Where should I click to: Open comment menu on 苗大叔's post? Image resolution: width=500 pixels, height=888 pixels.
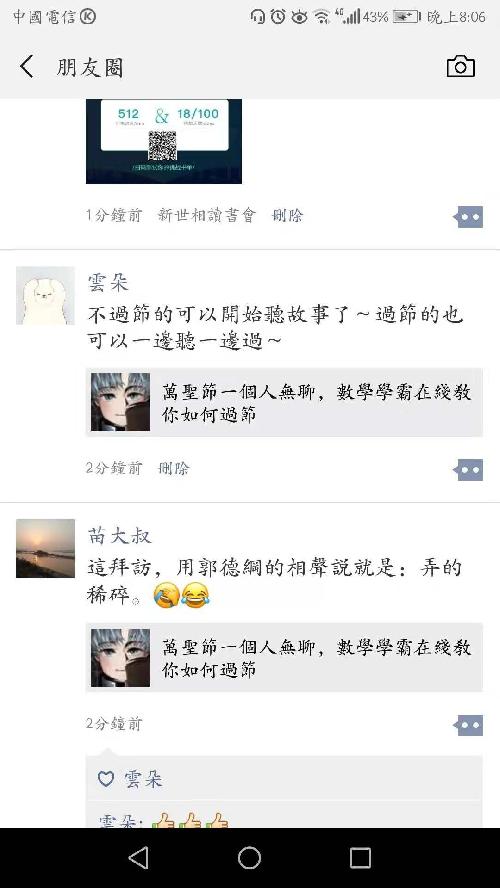[469, 725]
